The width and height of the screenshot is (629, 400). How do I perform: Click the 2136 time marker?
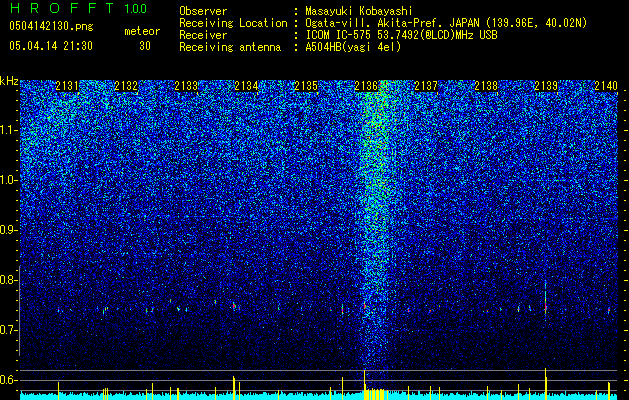(x=366, y=86)
